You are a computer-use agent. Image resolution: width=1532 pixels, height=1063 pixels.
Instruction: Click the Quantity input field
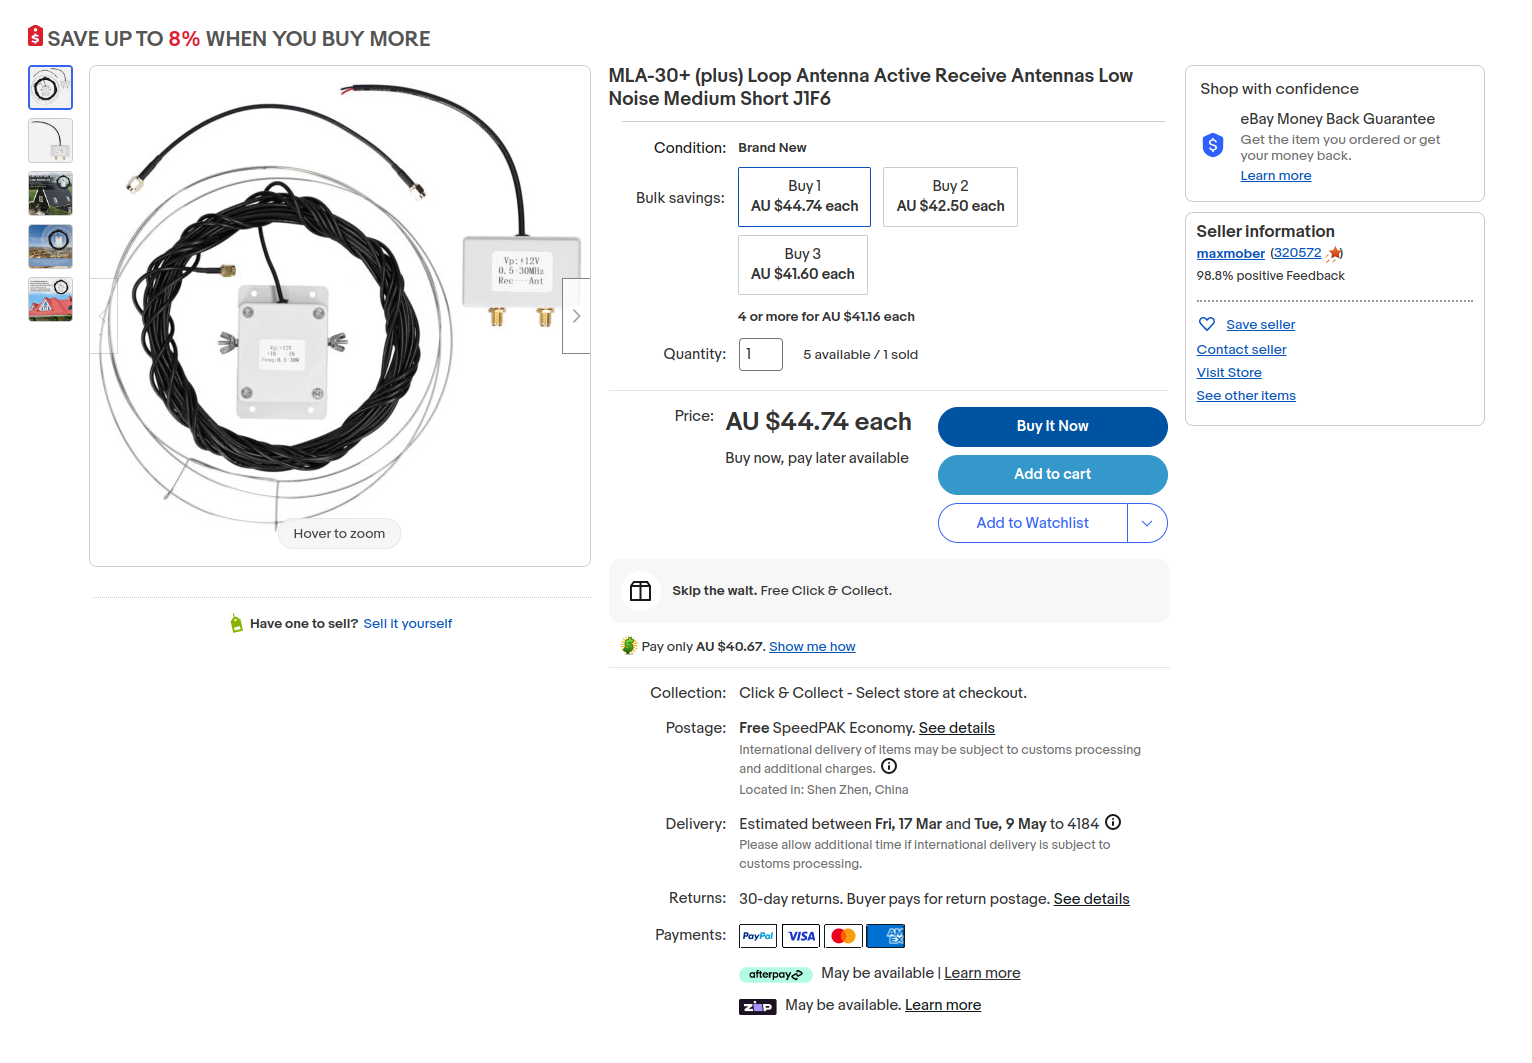click(760, 354)
